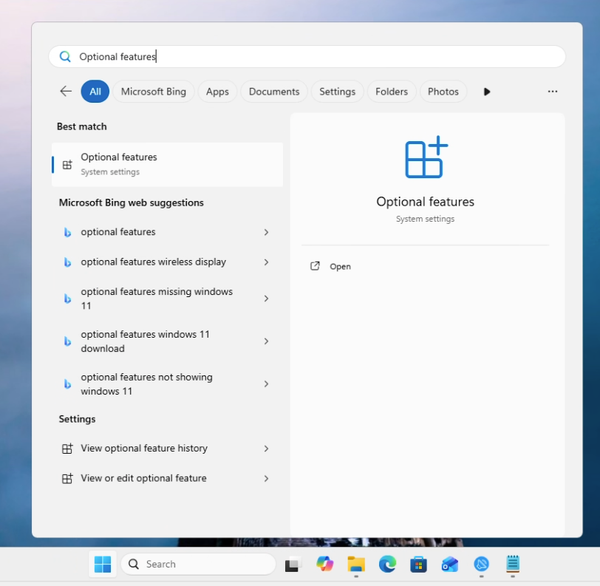
Task: Open the blue round app on taskbar
Action: [481, 564]
